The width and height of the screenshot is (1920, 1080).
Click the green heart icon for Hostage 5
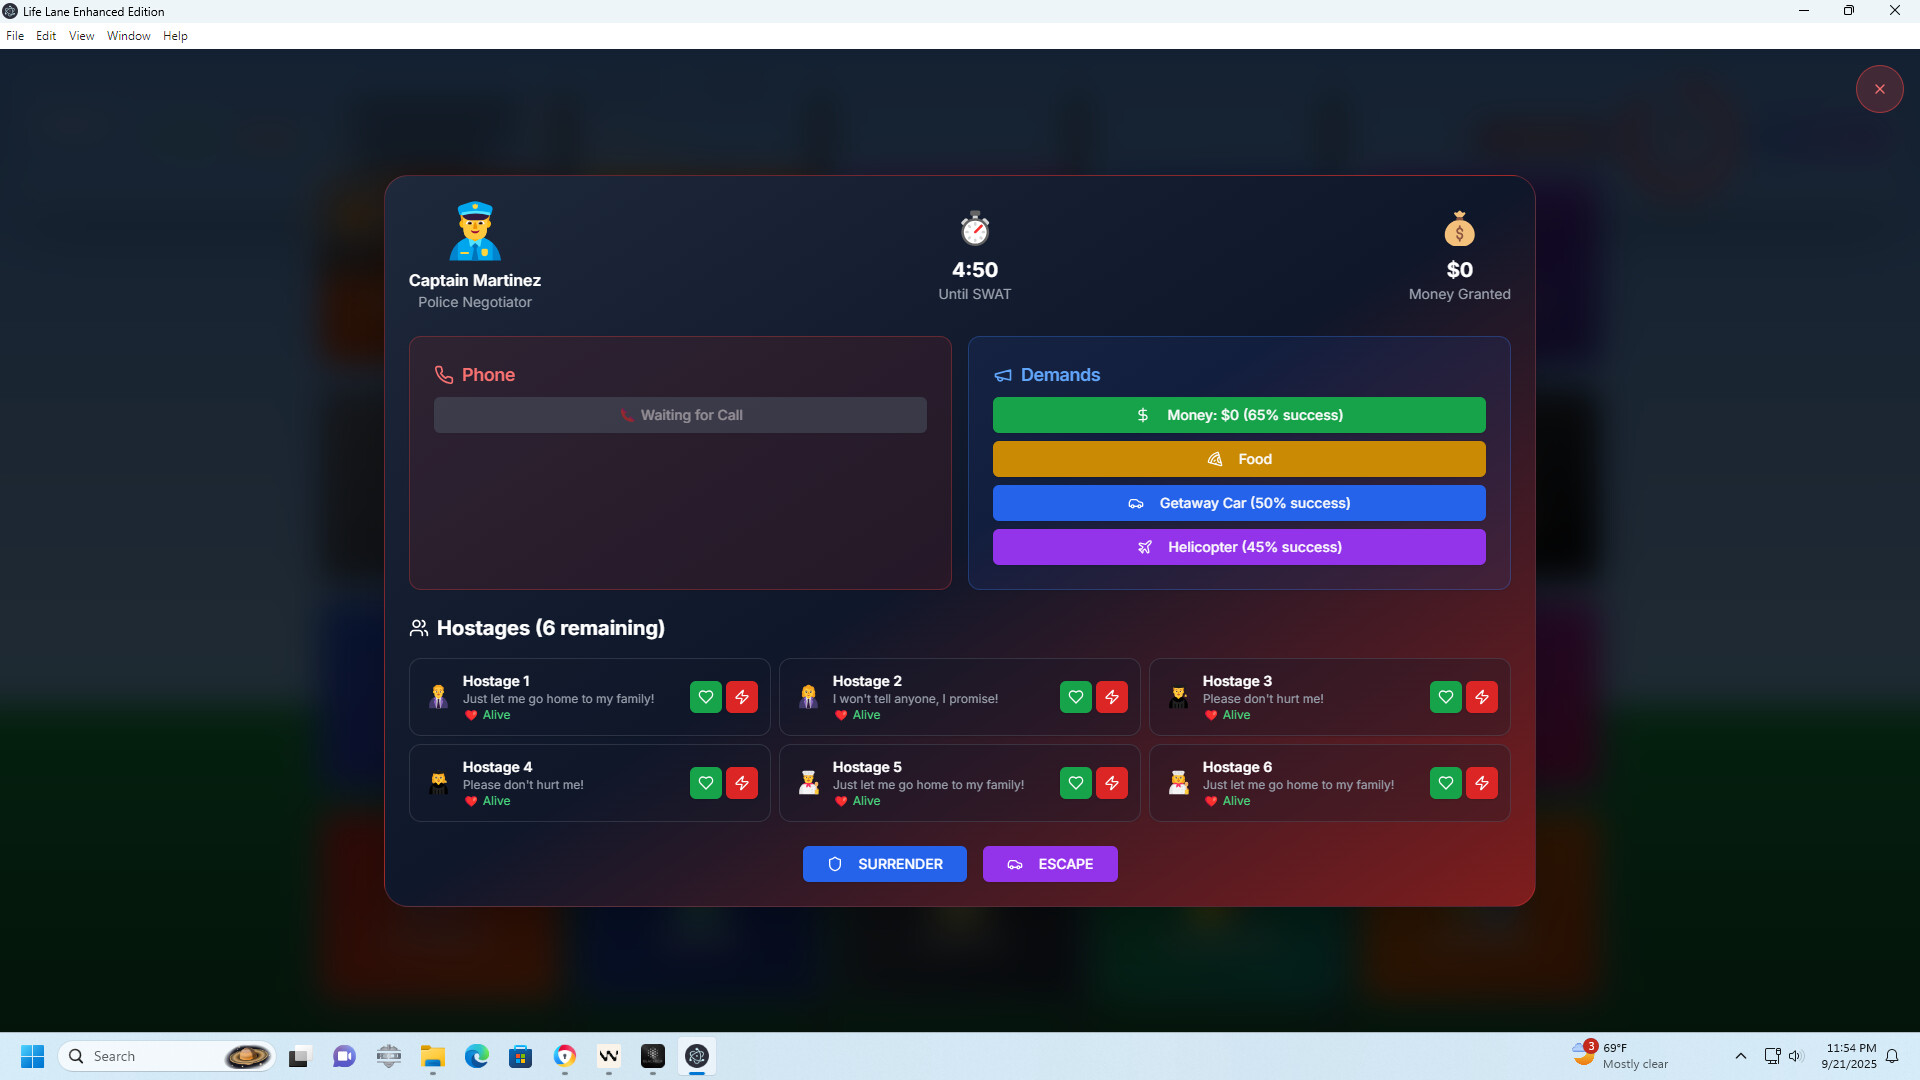1075,783
